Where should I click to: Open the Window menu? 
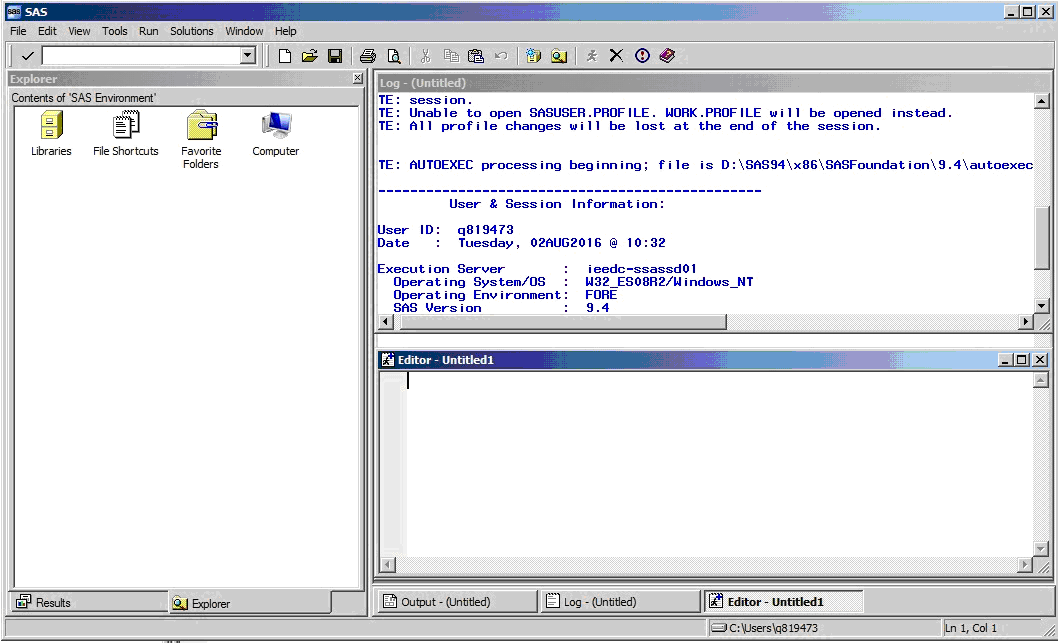tap(244, 31)
